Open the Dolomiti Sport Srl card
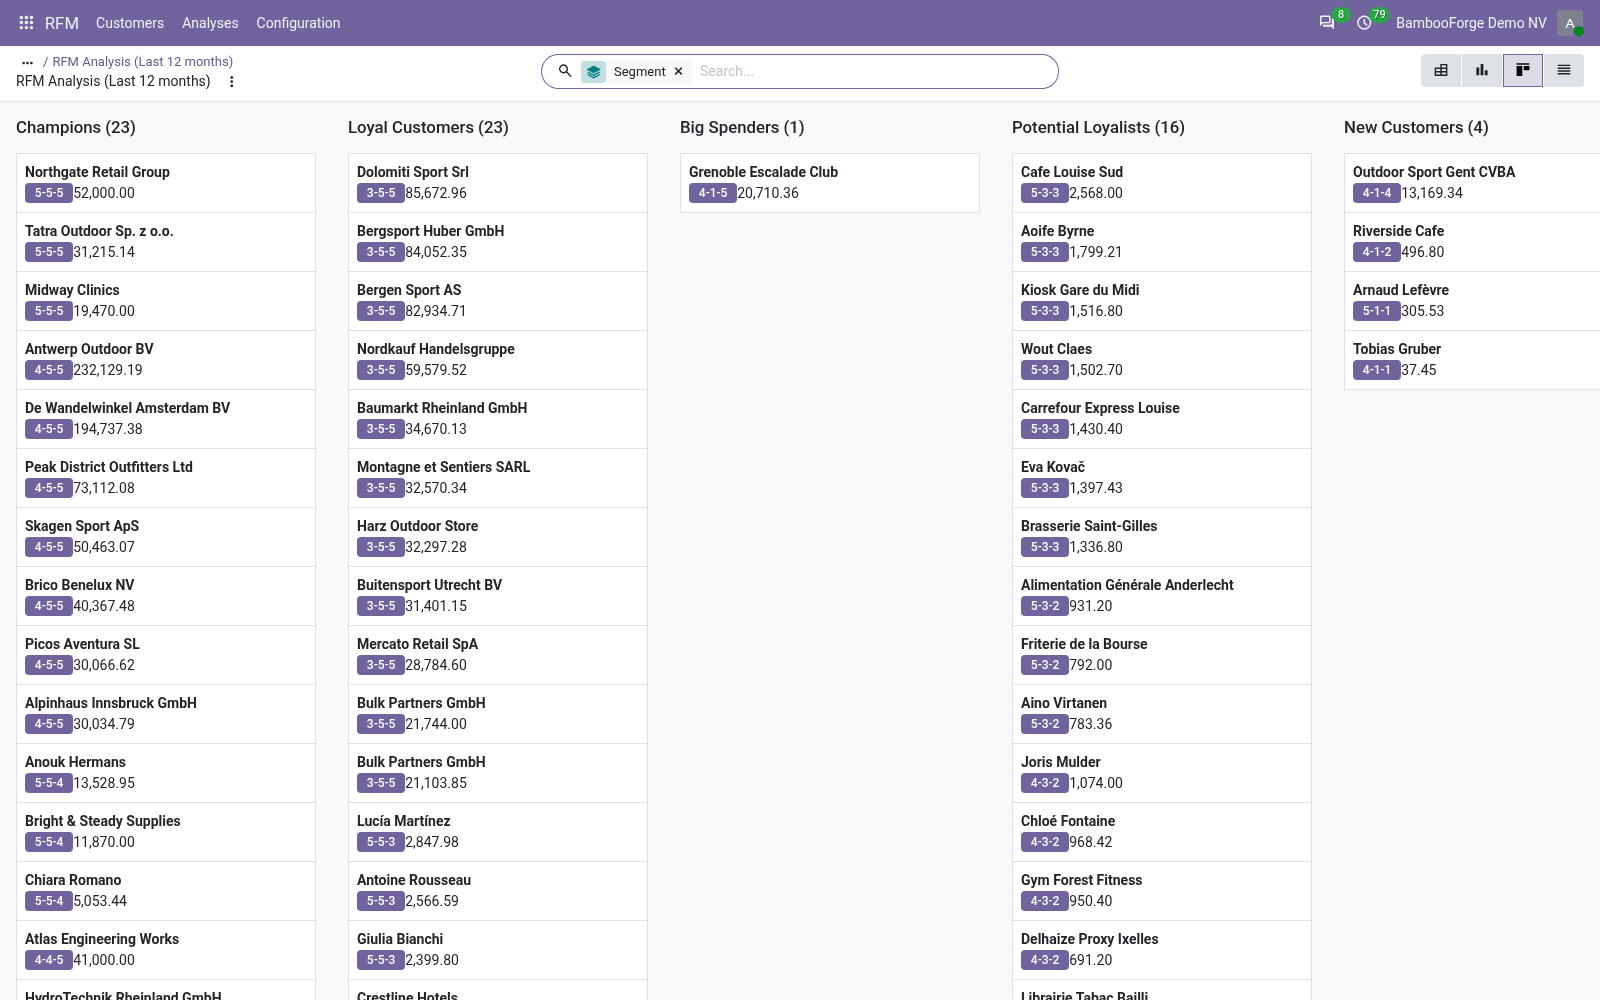1600x1000 pixels. (498, 183)
